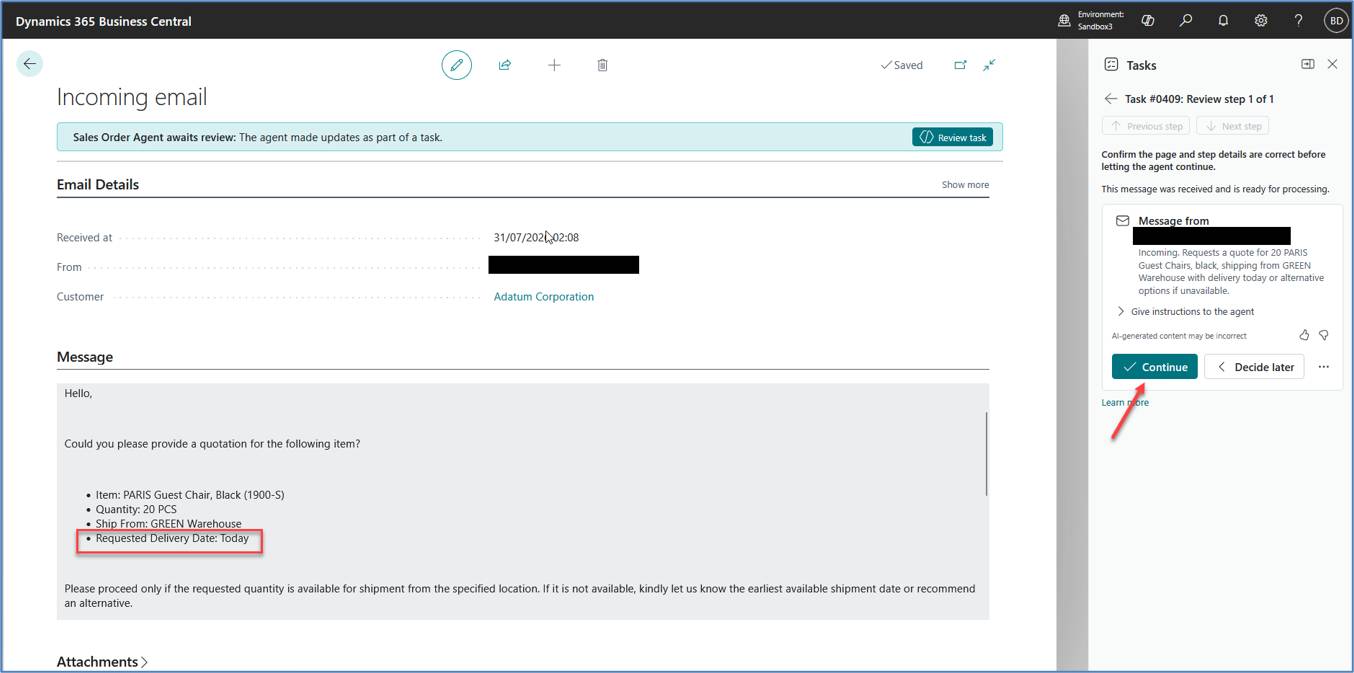Open settings gear icon

coord(1261,20)
